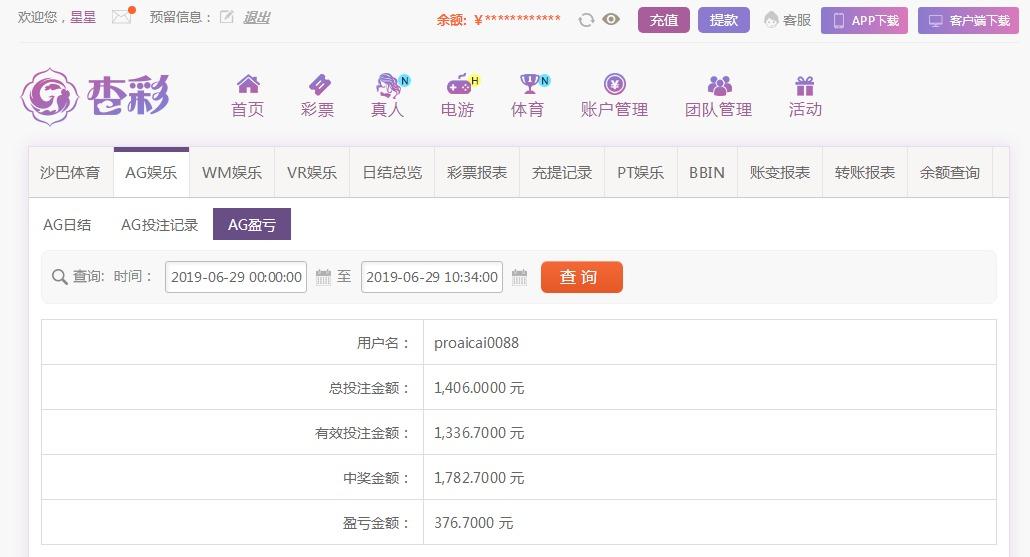
Task: Click the username 星星 in the header
Action: point(83,17)
